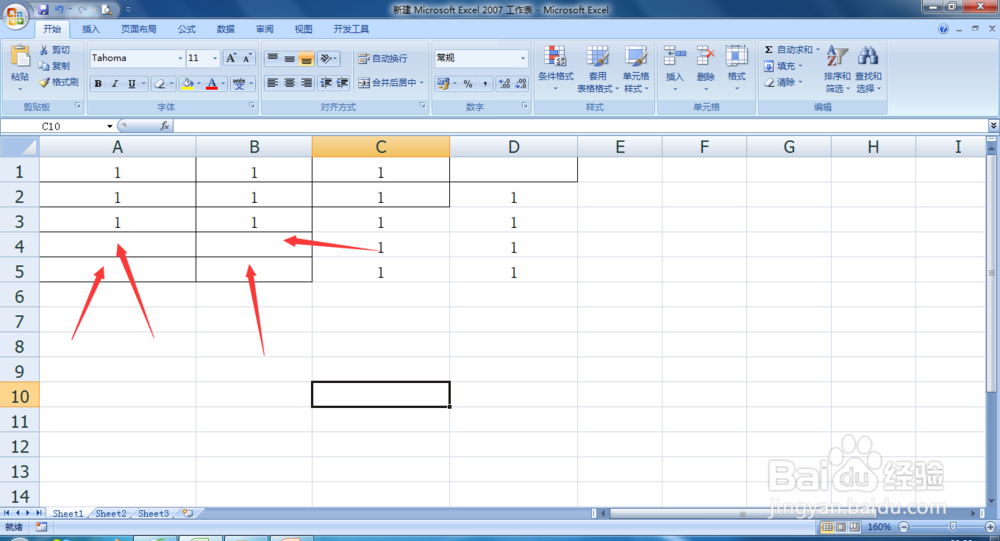Click the borders eraser icon
The width and height of the screenshot is (1000, 541).
[160, 84]
